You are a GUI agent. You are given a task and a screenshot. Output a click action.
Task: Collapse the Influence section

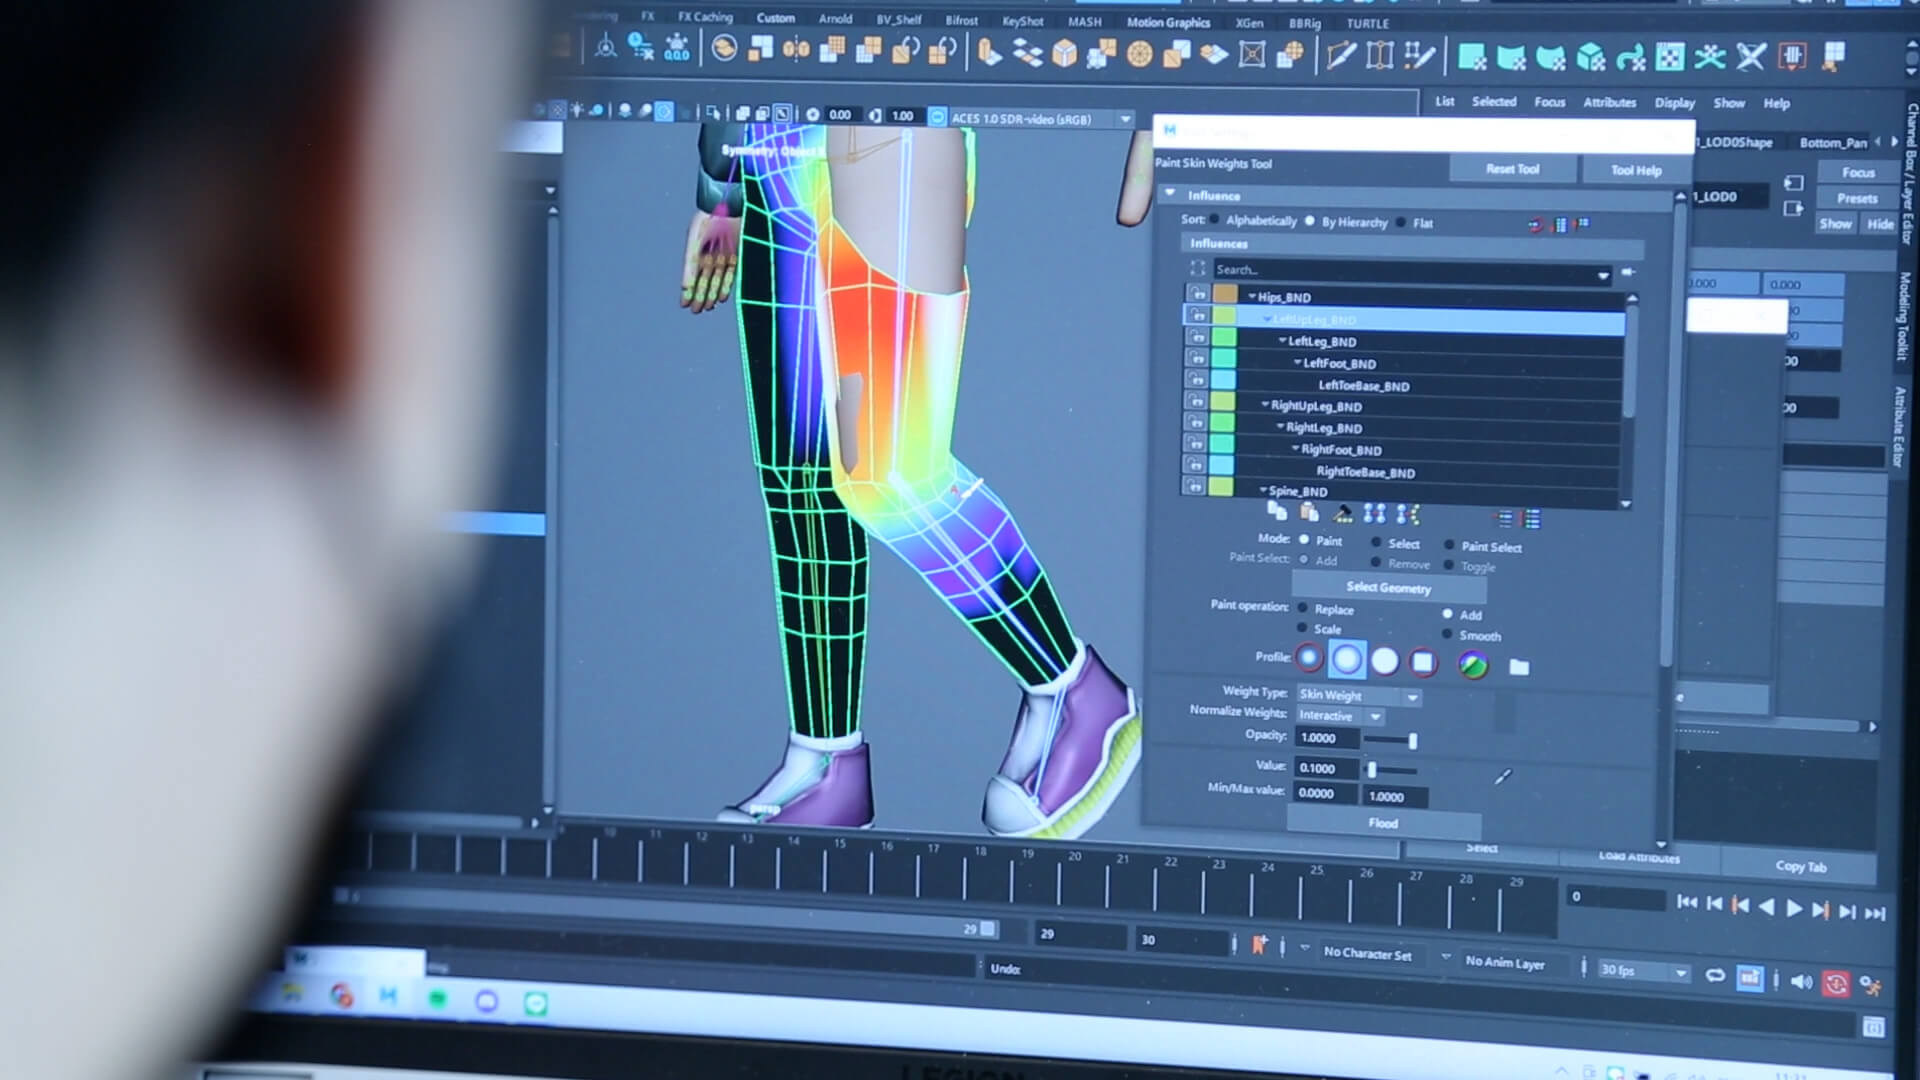click(1170, 193)
